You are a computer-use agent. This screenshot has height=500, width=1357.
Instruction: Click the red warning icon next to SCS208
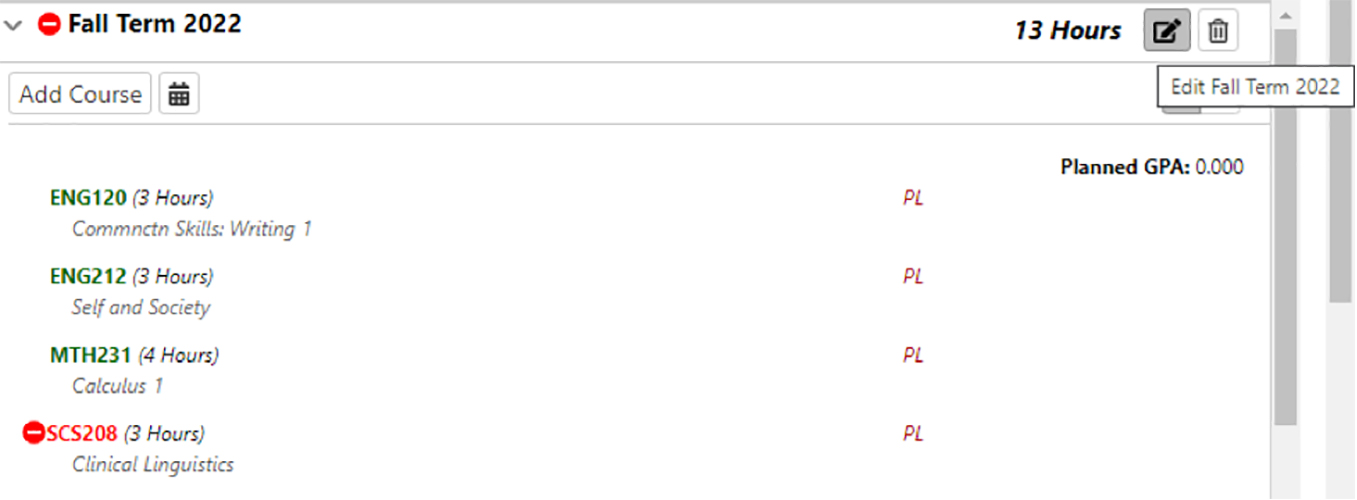[33, 433]
